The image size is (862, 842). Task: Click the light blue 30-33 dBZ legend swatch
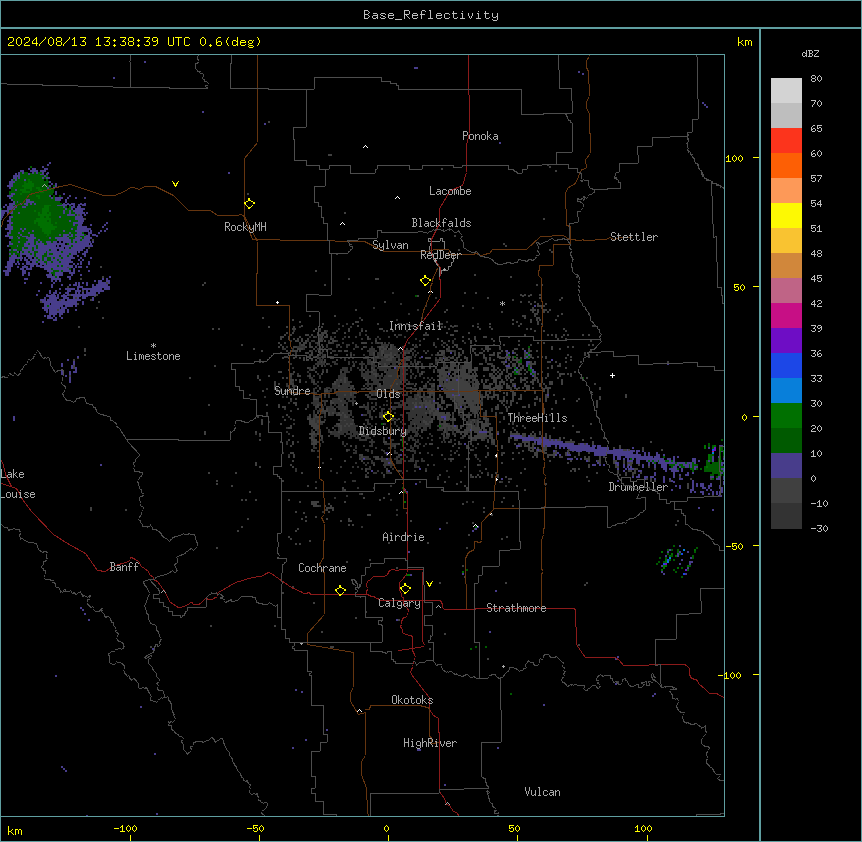click(786, 390)
